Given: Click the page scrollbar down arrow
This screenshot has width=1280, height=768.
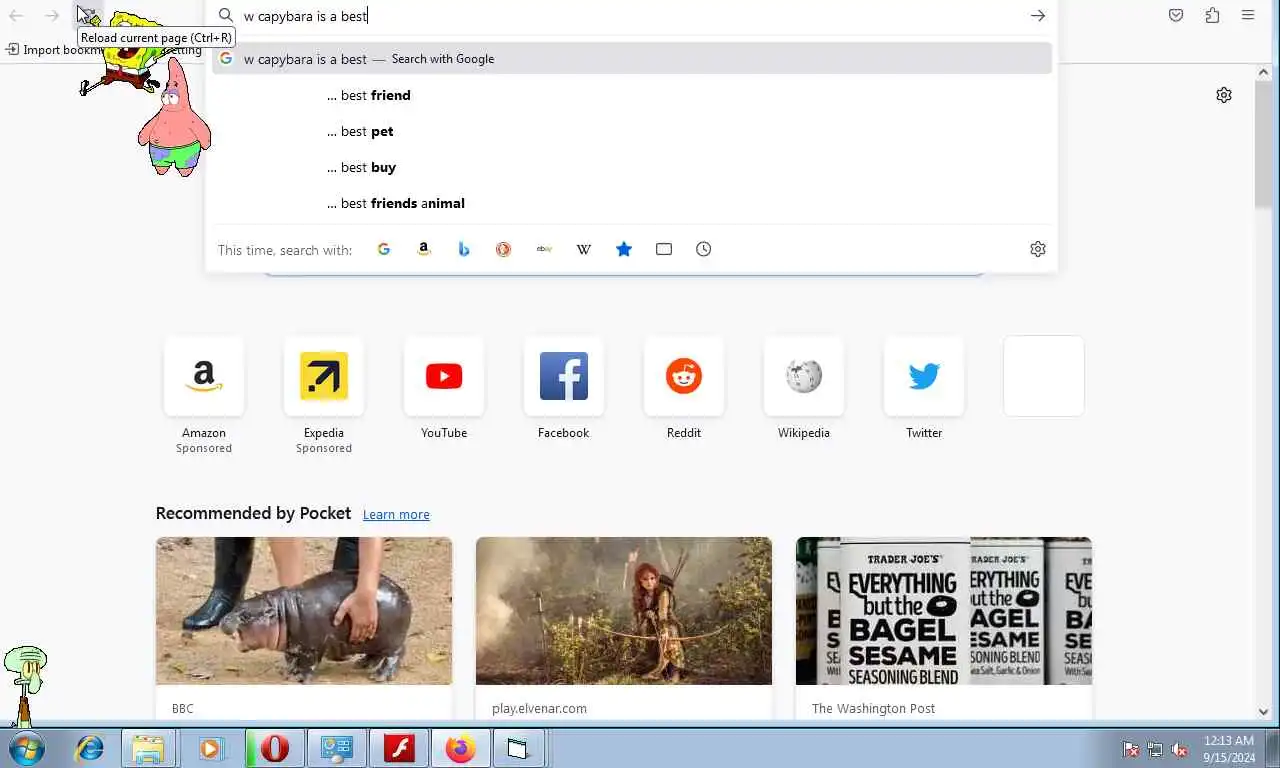Looking at the screenshot, I should (x=1263, y=711).
